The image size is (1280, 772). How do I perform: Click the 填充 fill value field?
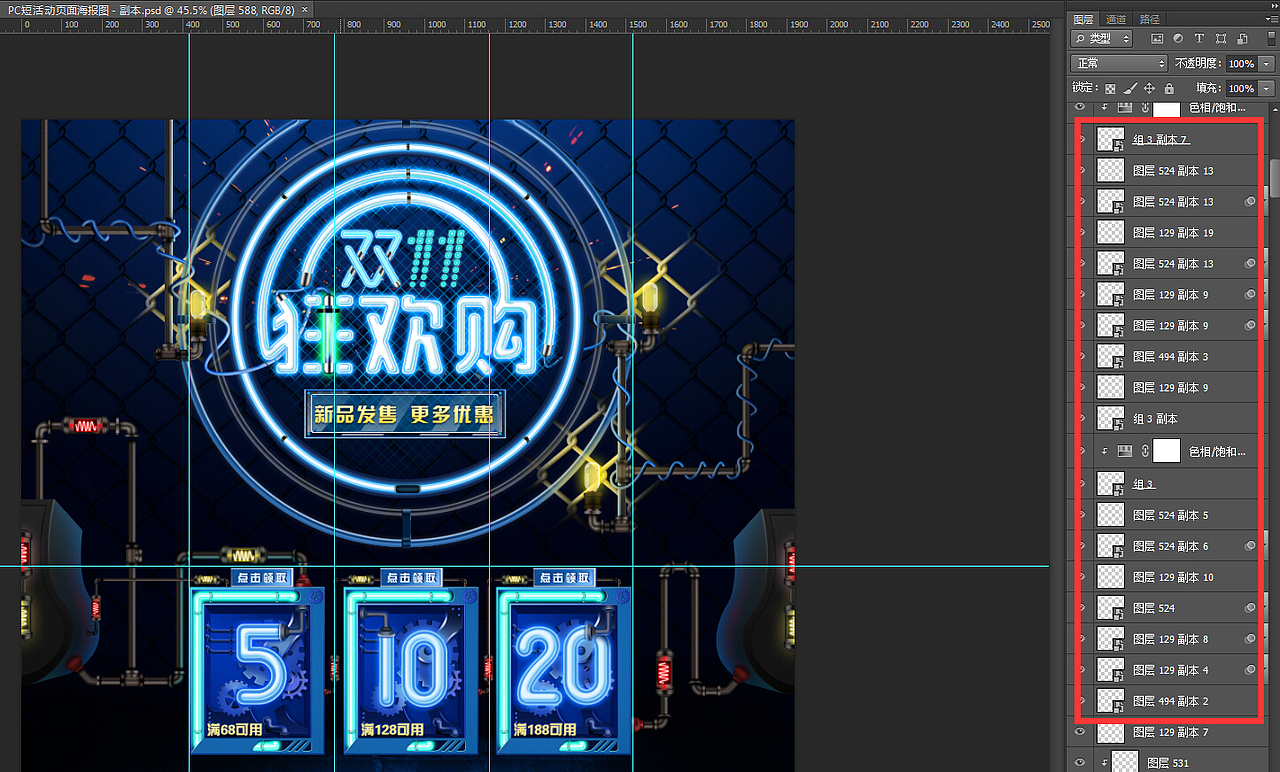pos(1242,88)
